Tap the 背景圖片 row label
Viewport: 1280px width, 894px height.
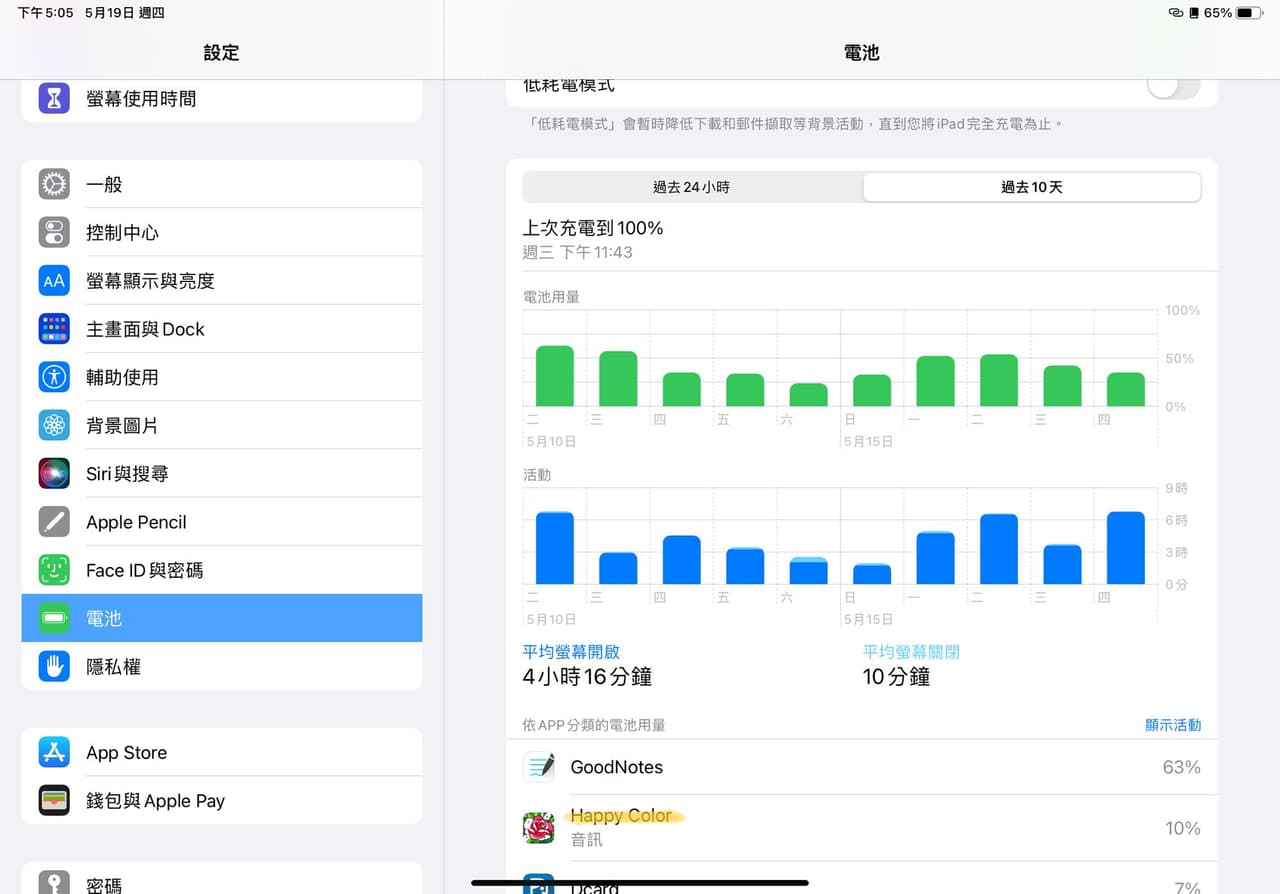coord(122,425)
